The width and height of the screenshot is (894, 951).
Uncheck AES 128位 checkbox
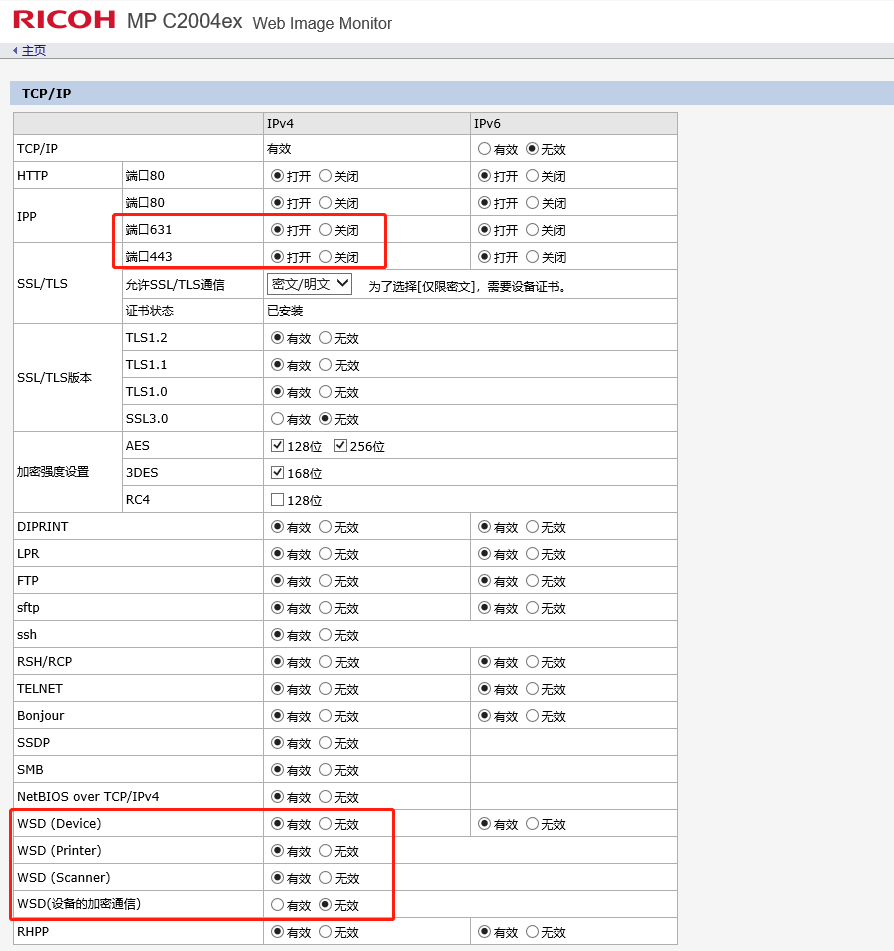click(278, 446)
